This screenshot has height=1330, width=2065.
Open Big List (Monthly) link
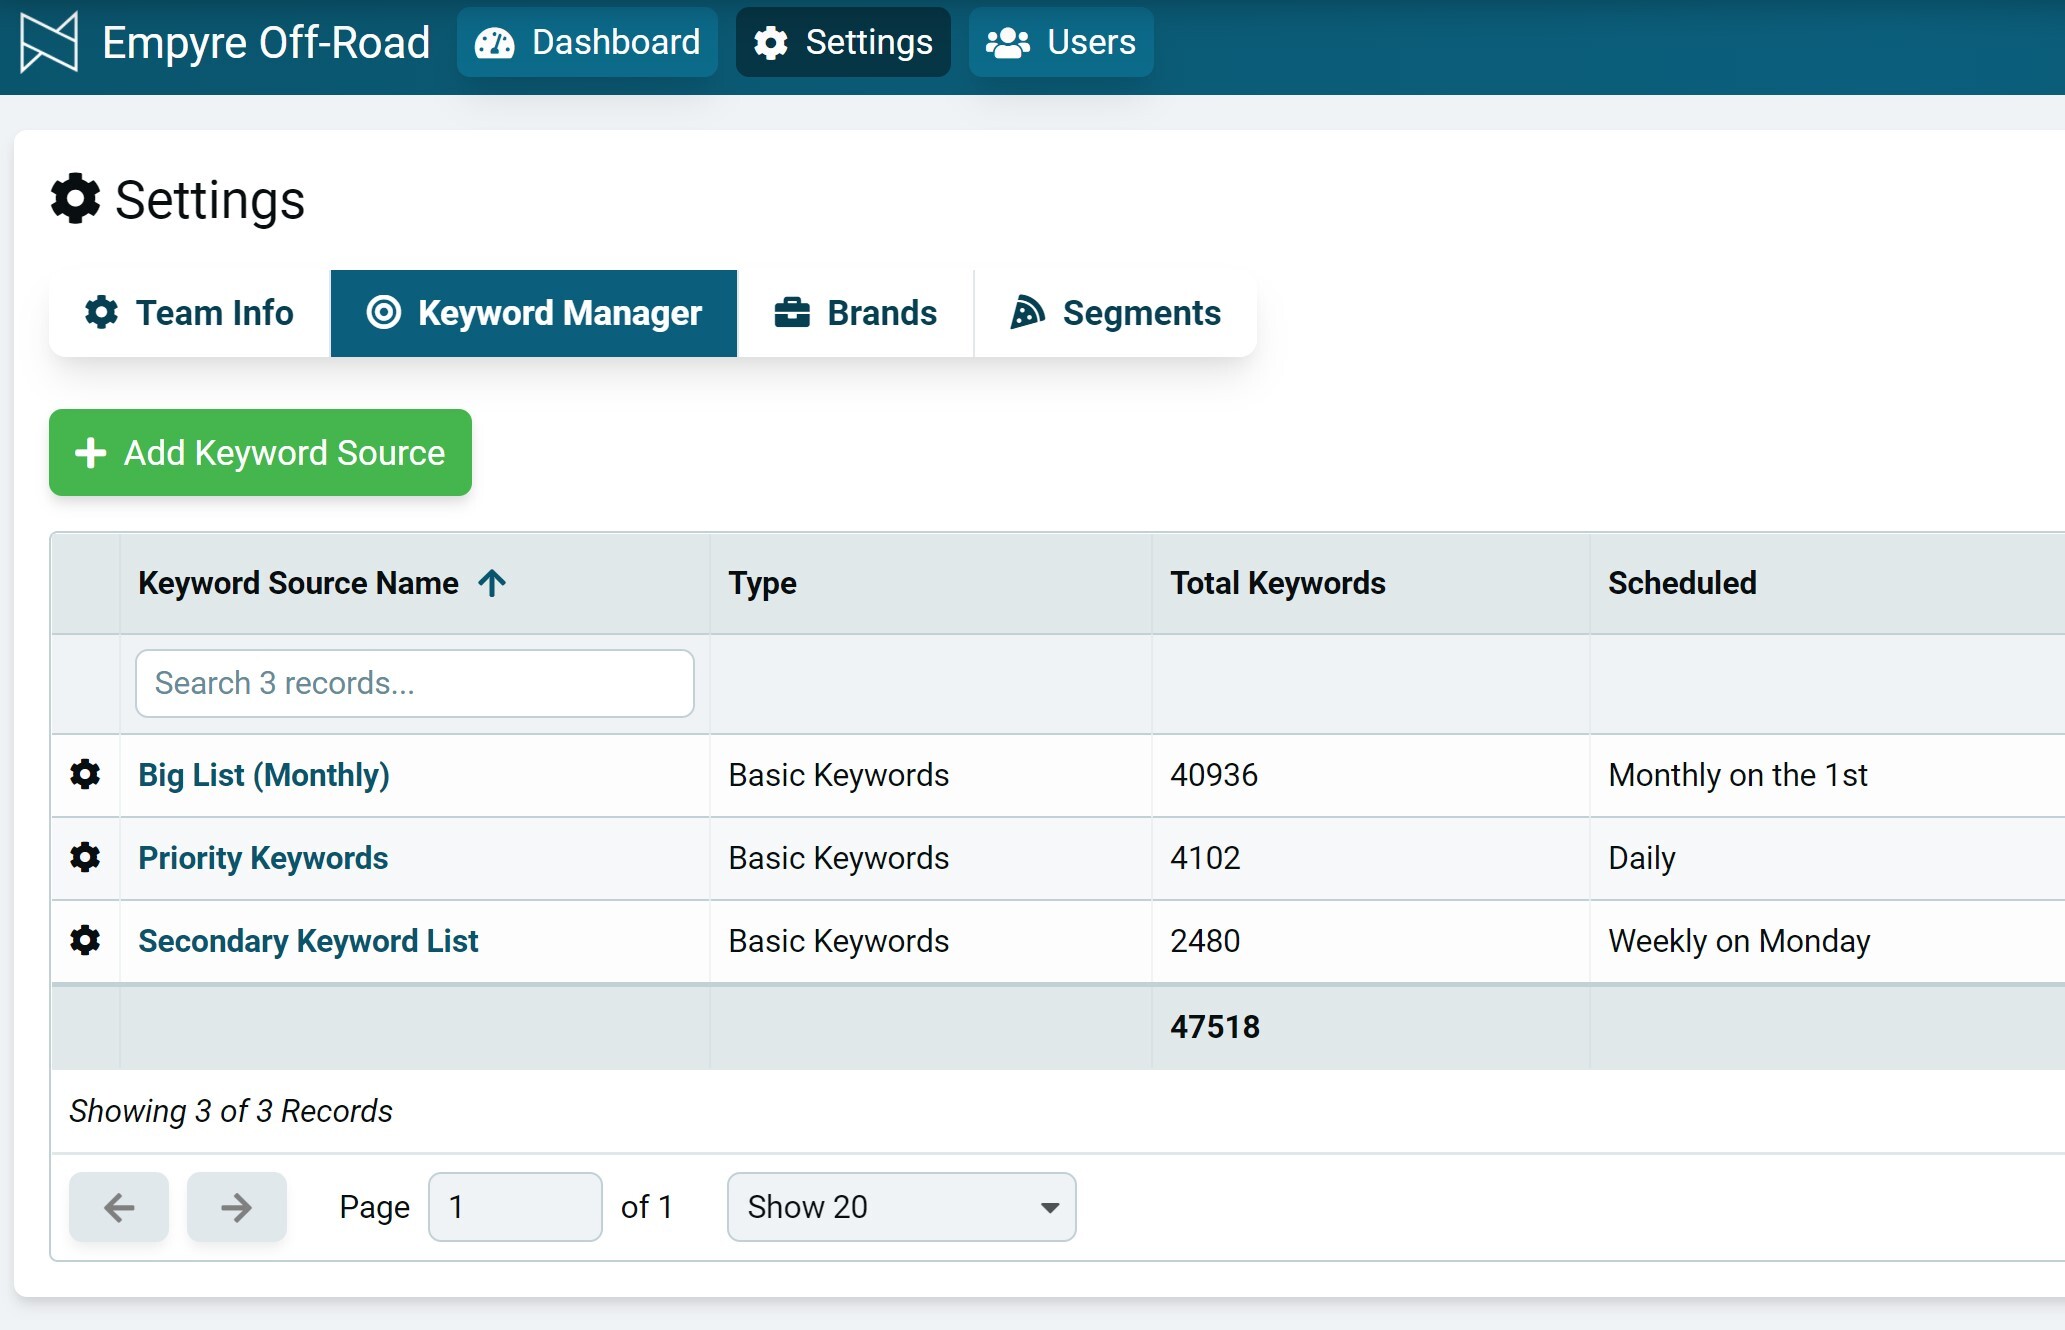264,775
